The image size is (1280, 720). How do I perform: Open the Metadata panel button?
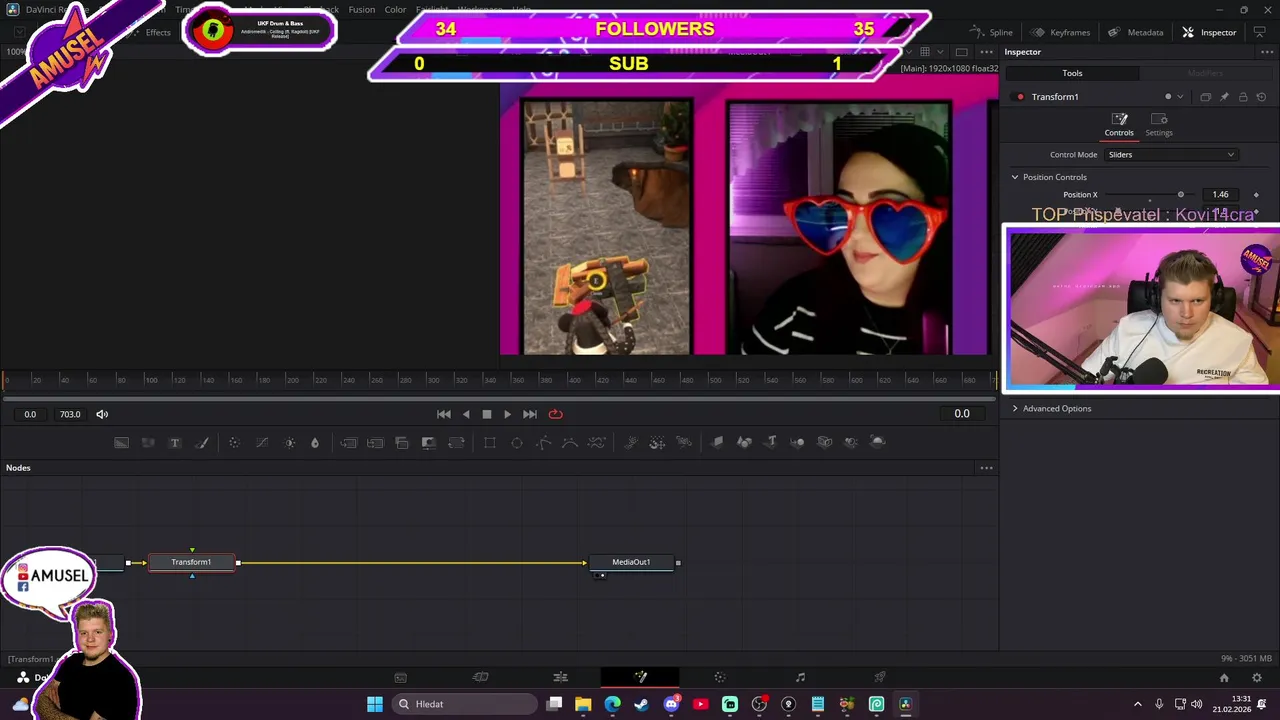pos(1136,32)
